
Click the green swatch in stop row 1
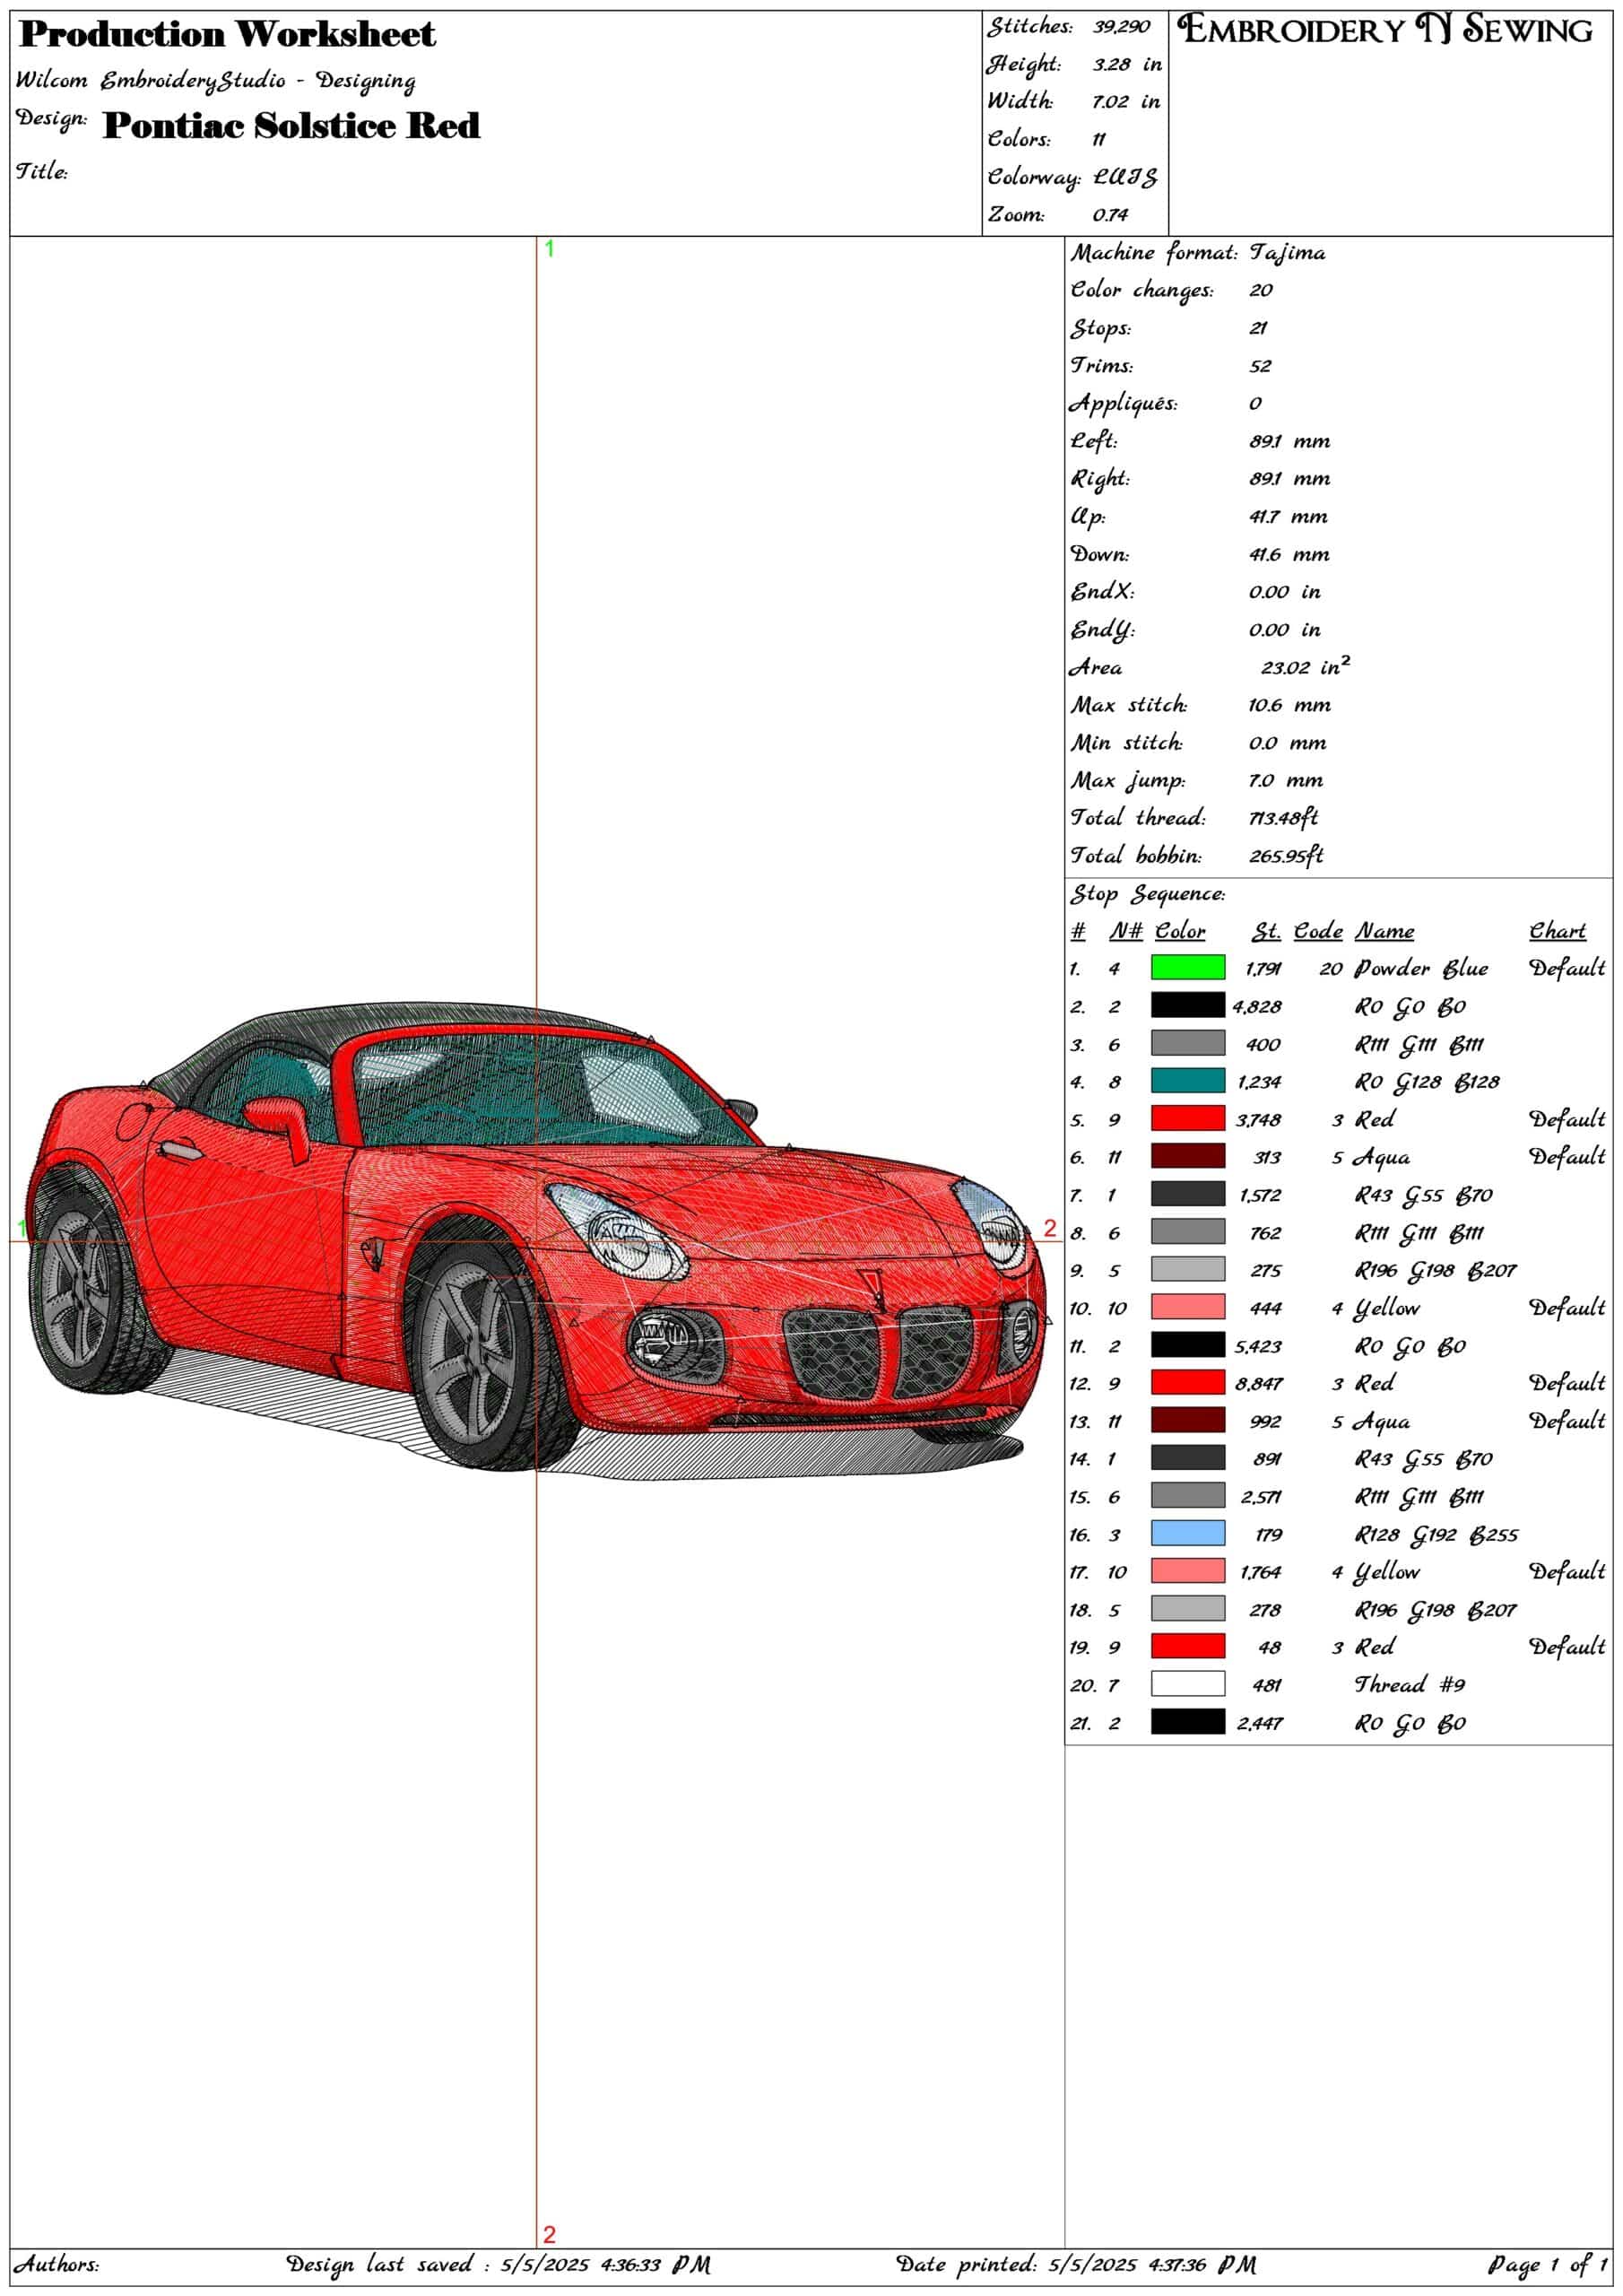click(1187, 967)
